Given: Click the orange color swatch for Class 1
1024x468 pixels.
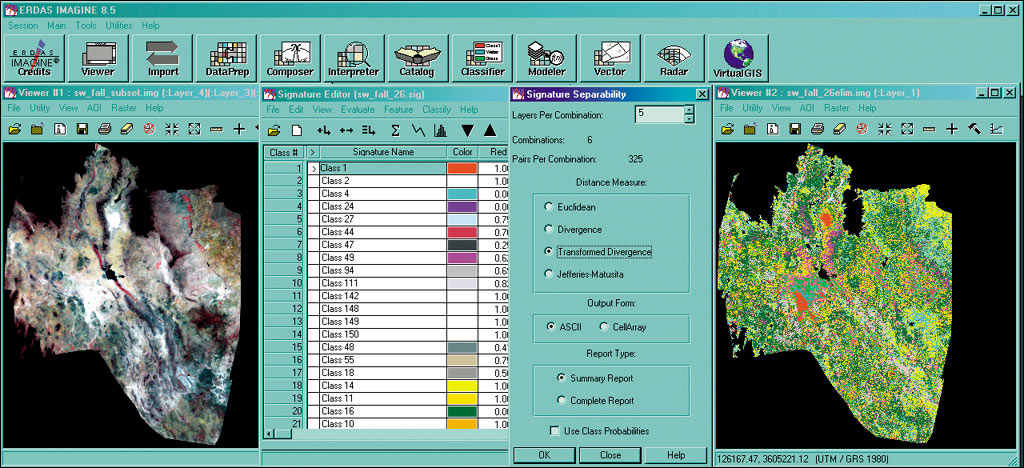Looking at the screenshot, I should click(462, 168).
